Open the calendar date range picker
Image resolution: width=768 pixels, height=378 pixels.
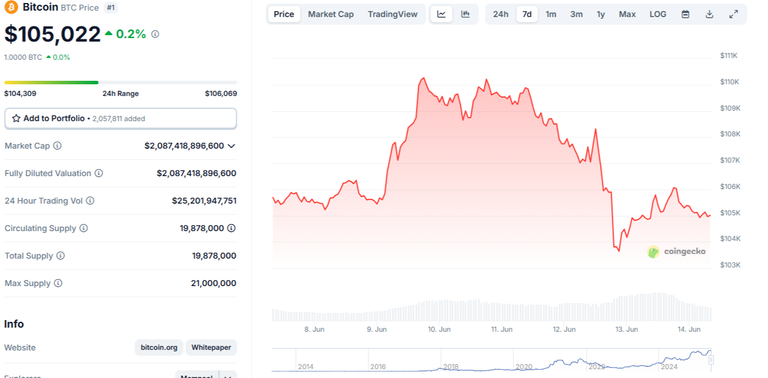[x=686, y=14]
